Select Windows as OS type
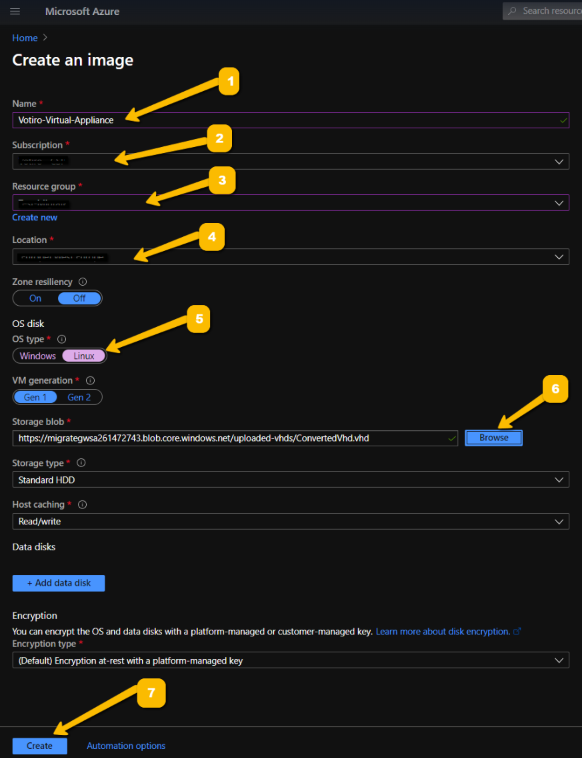This screenshot has width=582, height=758. pyautogui.click(x=38, y=356)
